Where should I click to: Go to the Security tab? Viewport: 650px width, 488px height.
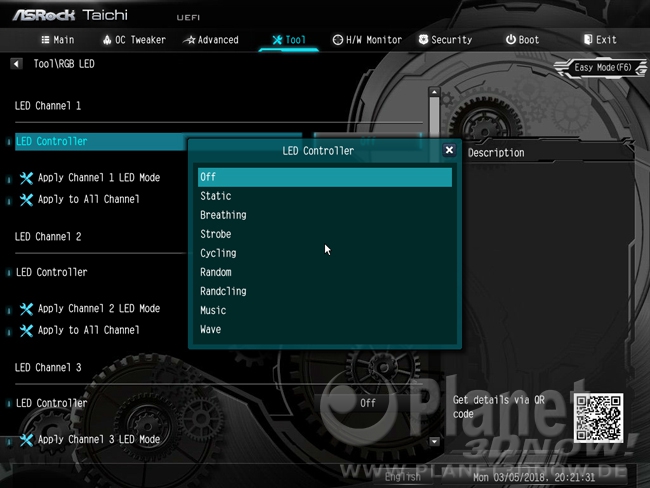coord(446,40)
